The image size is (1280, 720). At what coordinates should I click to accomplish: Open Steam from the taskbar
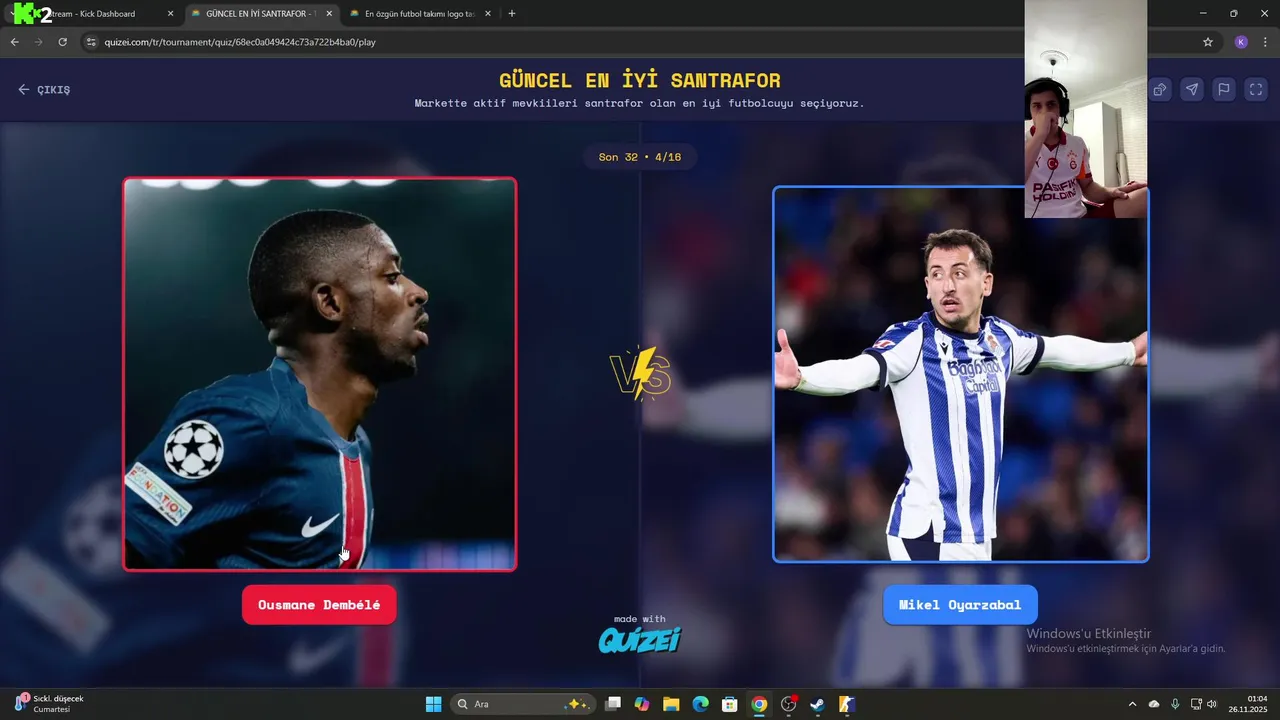click(818, 704)
